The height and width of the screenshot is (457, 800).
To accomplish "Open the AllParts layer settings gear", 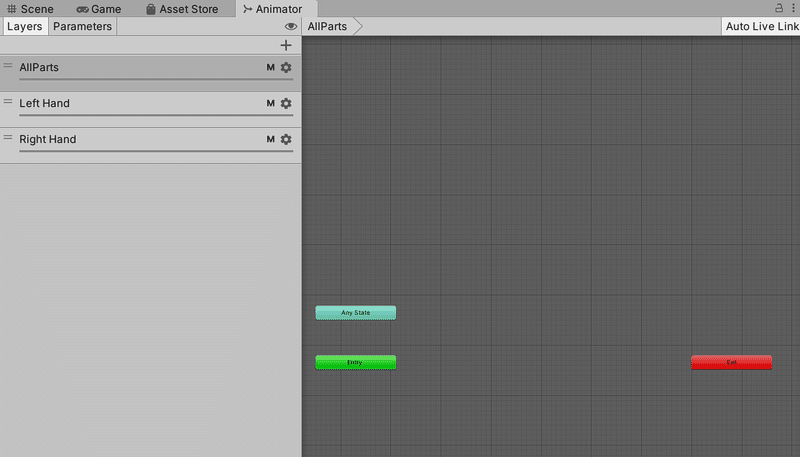I will [x=286, y=67].
